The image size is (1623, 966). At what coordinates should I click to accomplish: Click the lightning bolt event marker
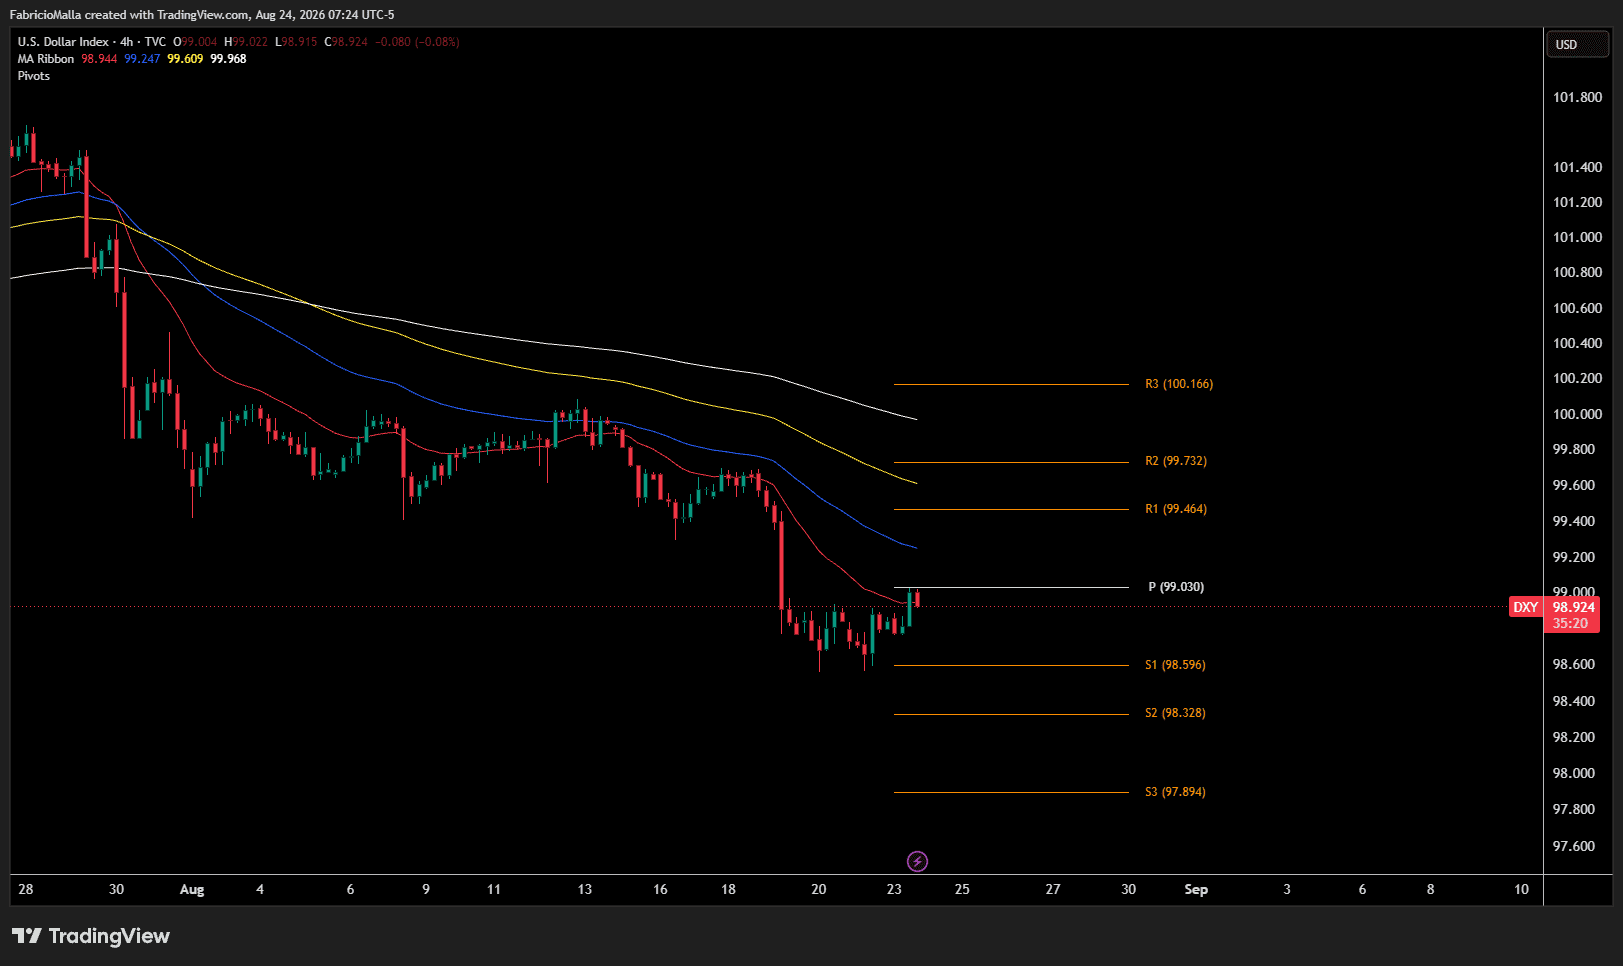917,861
